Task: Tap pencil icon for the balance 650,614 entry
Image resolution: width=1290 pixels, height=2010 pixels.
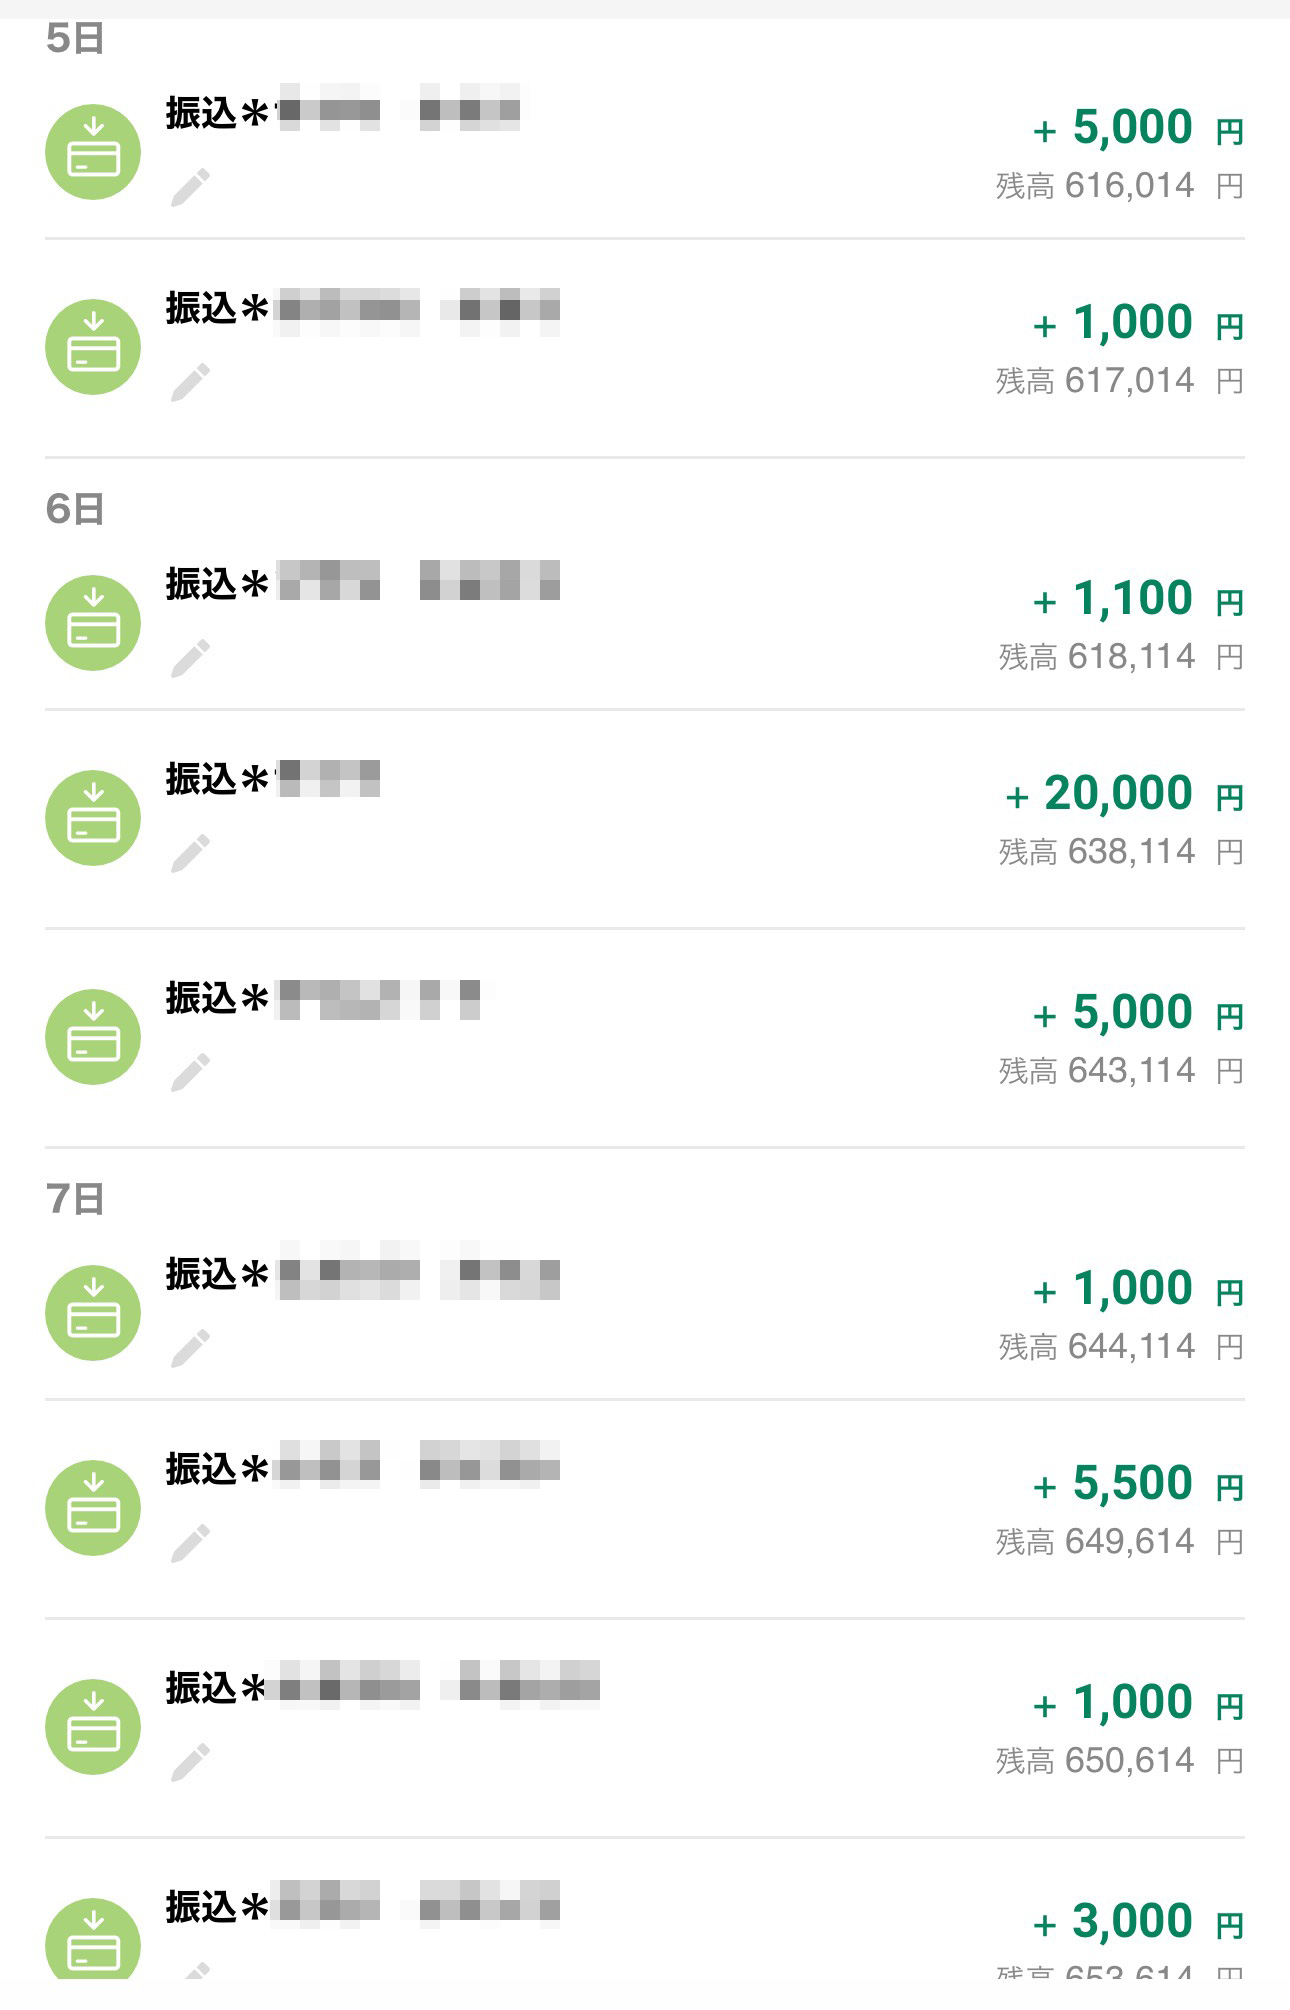Action: point(190,1762)
